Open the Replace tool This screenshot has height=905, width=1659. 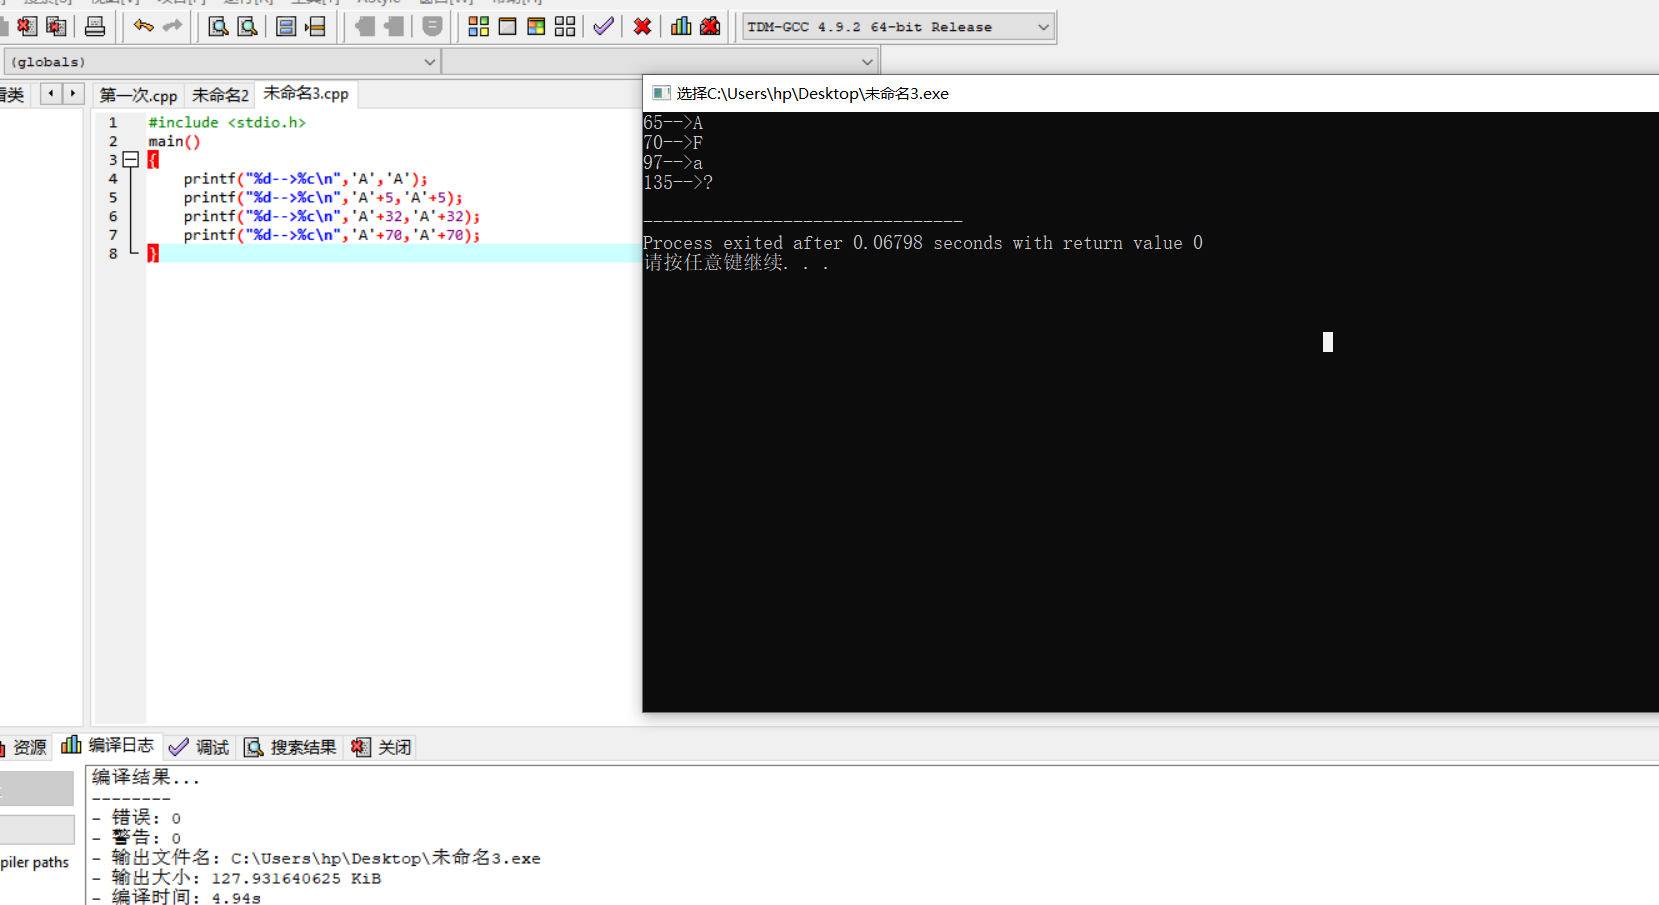pyautogui.click(x=247, y=26)
